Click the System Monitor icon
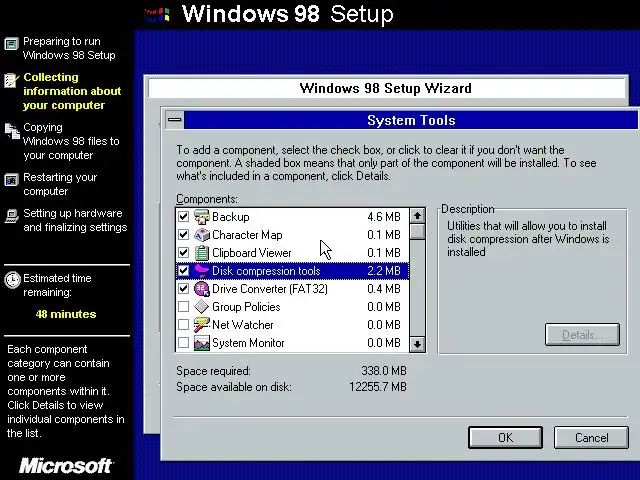This screenshot has height=480, width=640. (202, 342)
